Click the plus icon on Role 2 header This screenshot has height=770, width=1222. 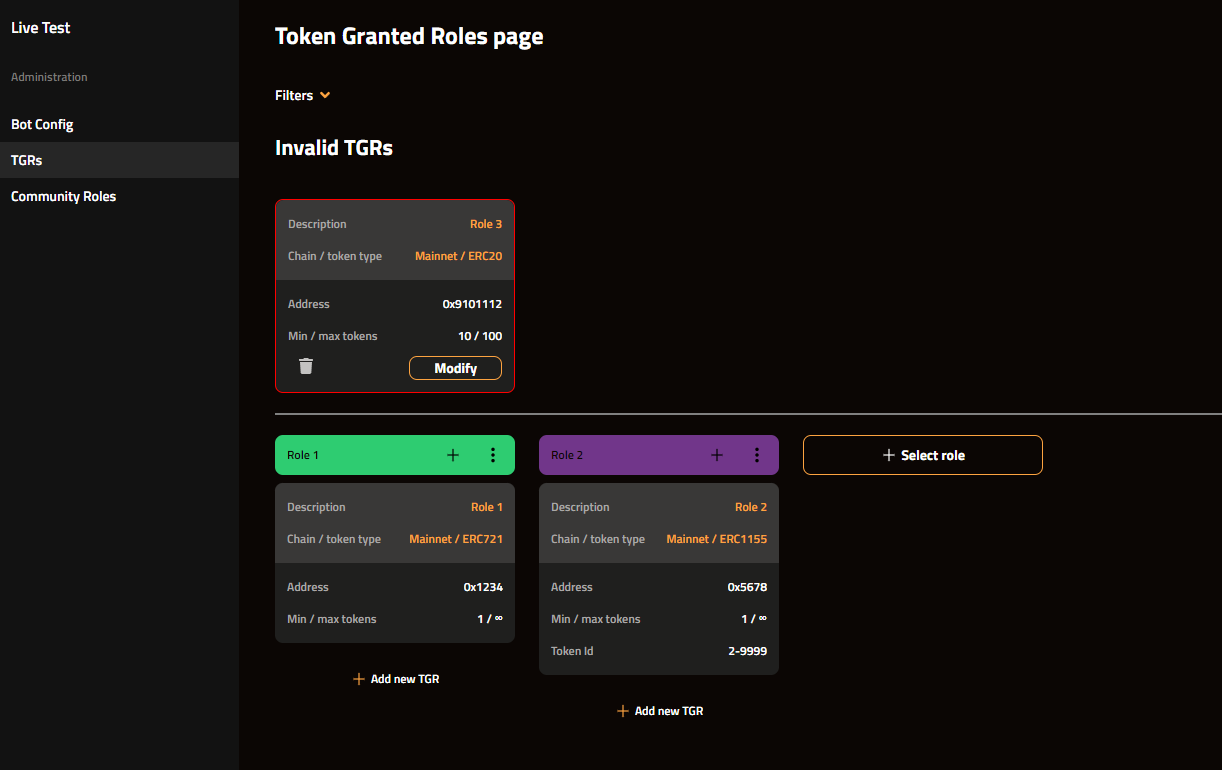717,455
